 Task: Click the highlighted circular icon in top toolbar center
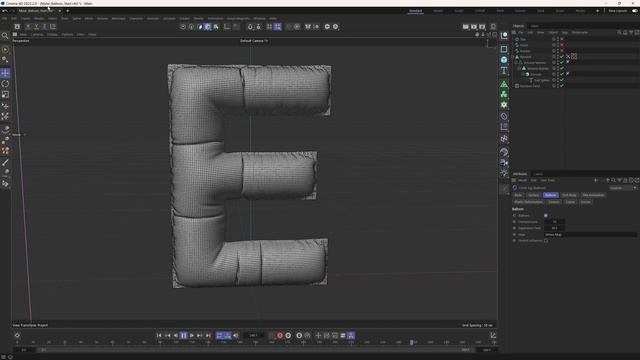pyautogui.click(x=208, y=27)
